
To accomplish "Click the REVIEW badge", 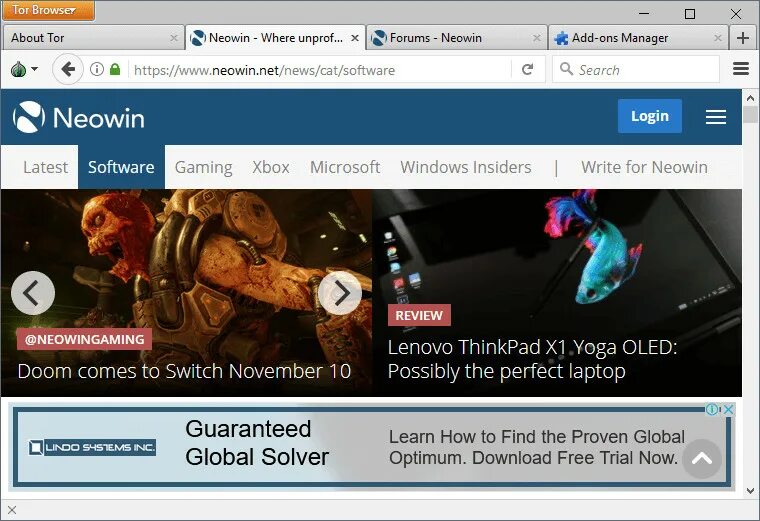I will 419,316.
